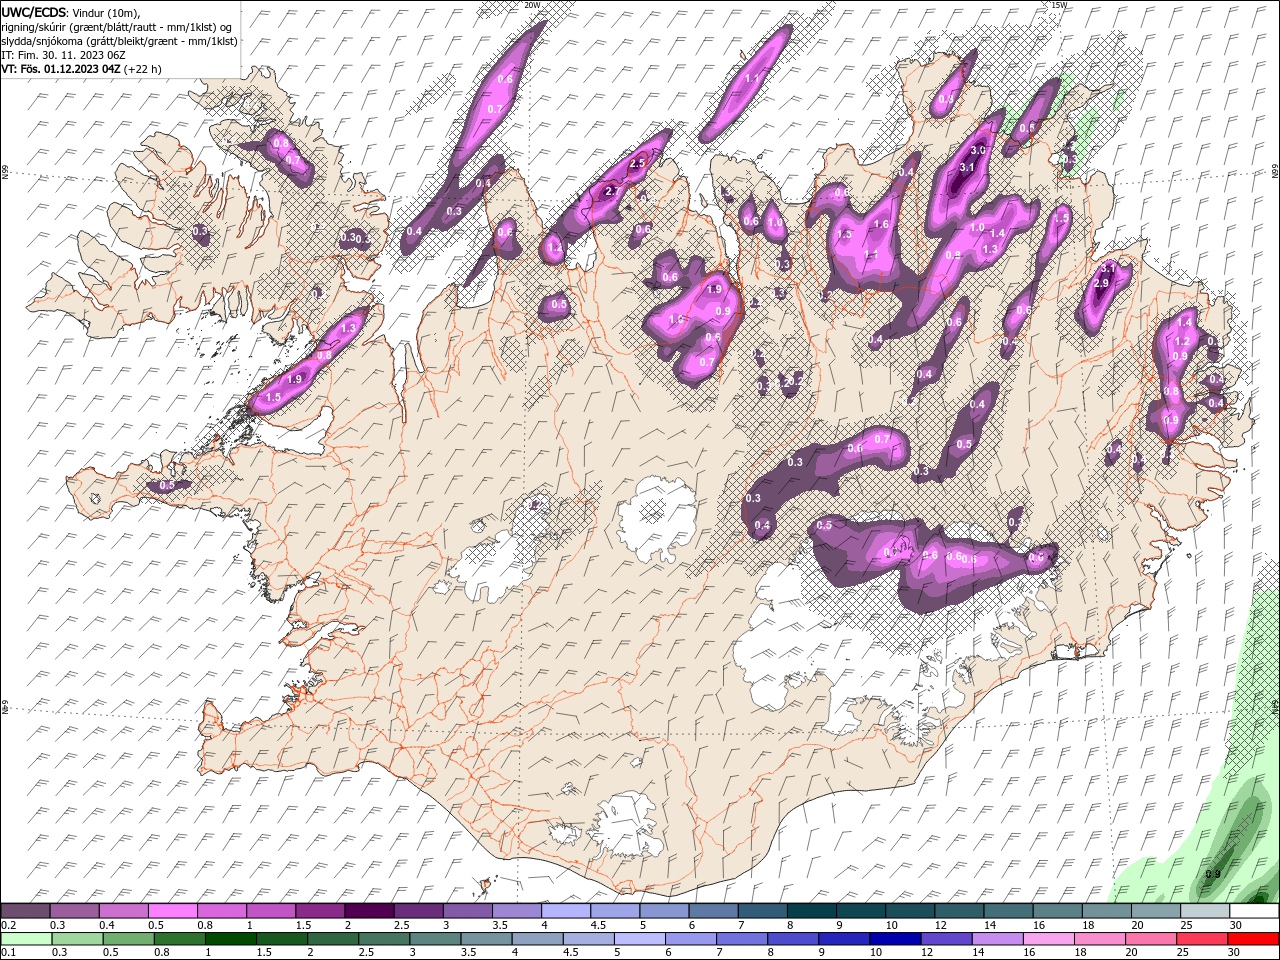Click the 'IT: Fim. 30. 11. 2023 06Z' line
The height and width of the screenshot is (960, 1280).
[x=63, y=55]
